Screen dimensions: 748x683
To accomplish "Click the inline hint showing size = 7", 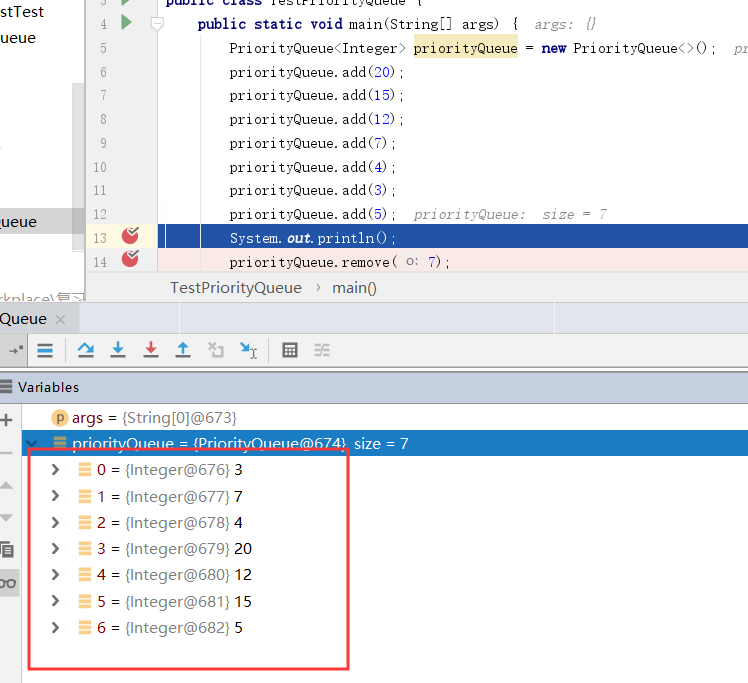I will (510, 214).
